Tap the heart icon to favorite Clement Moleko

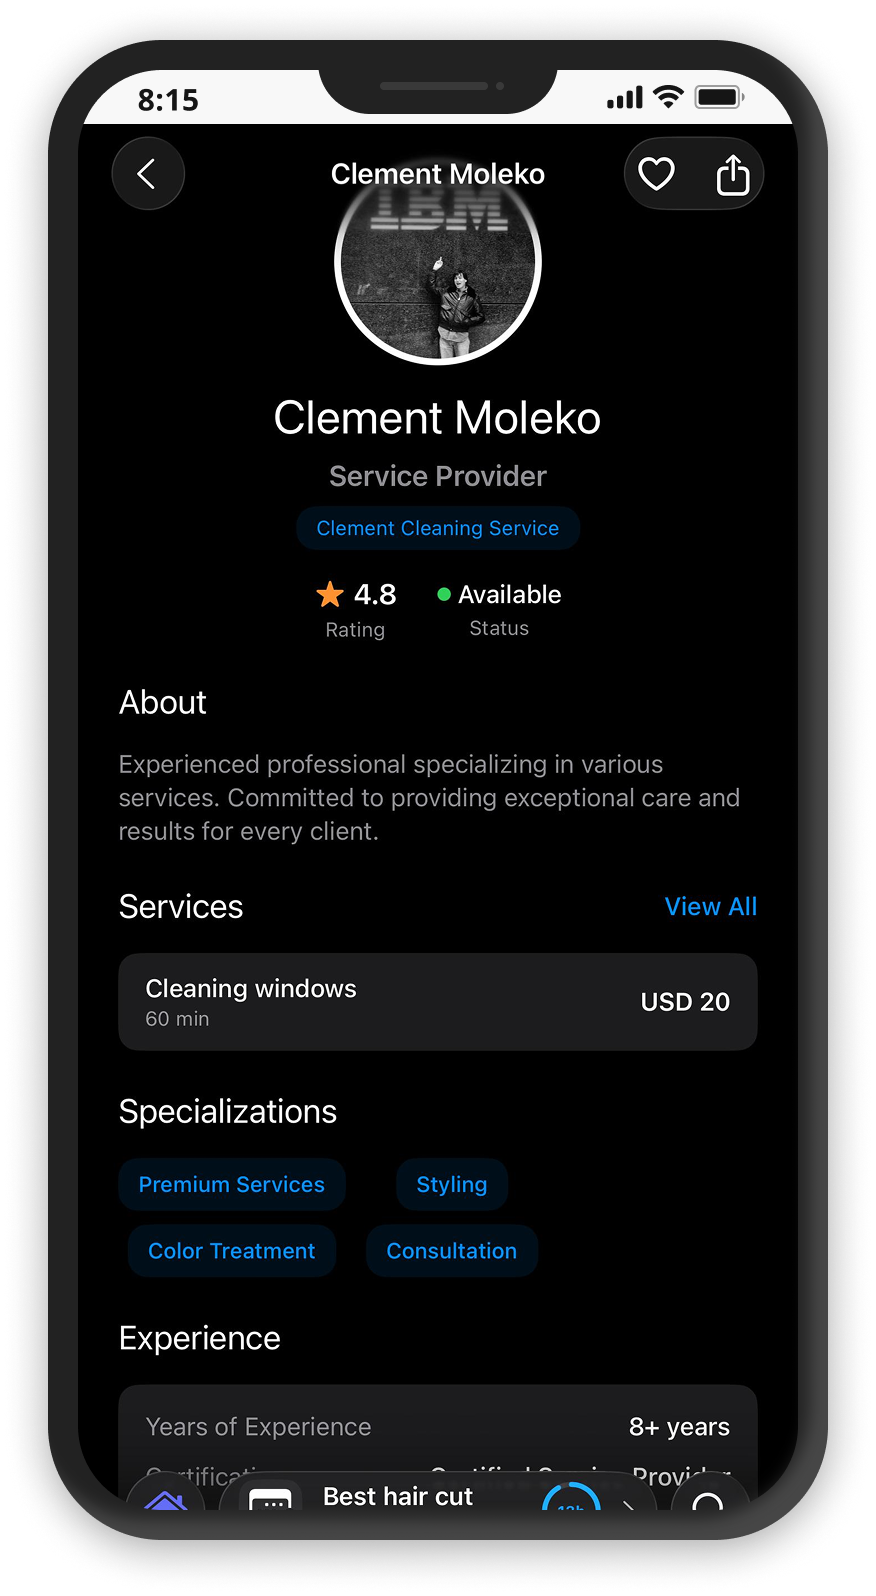[656, 173]
